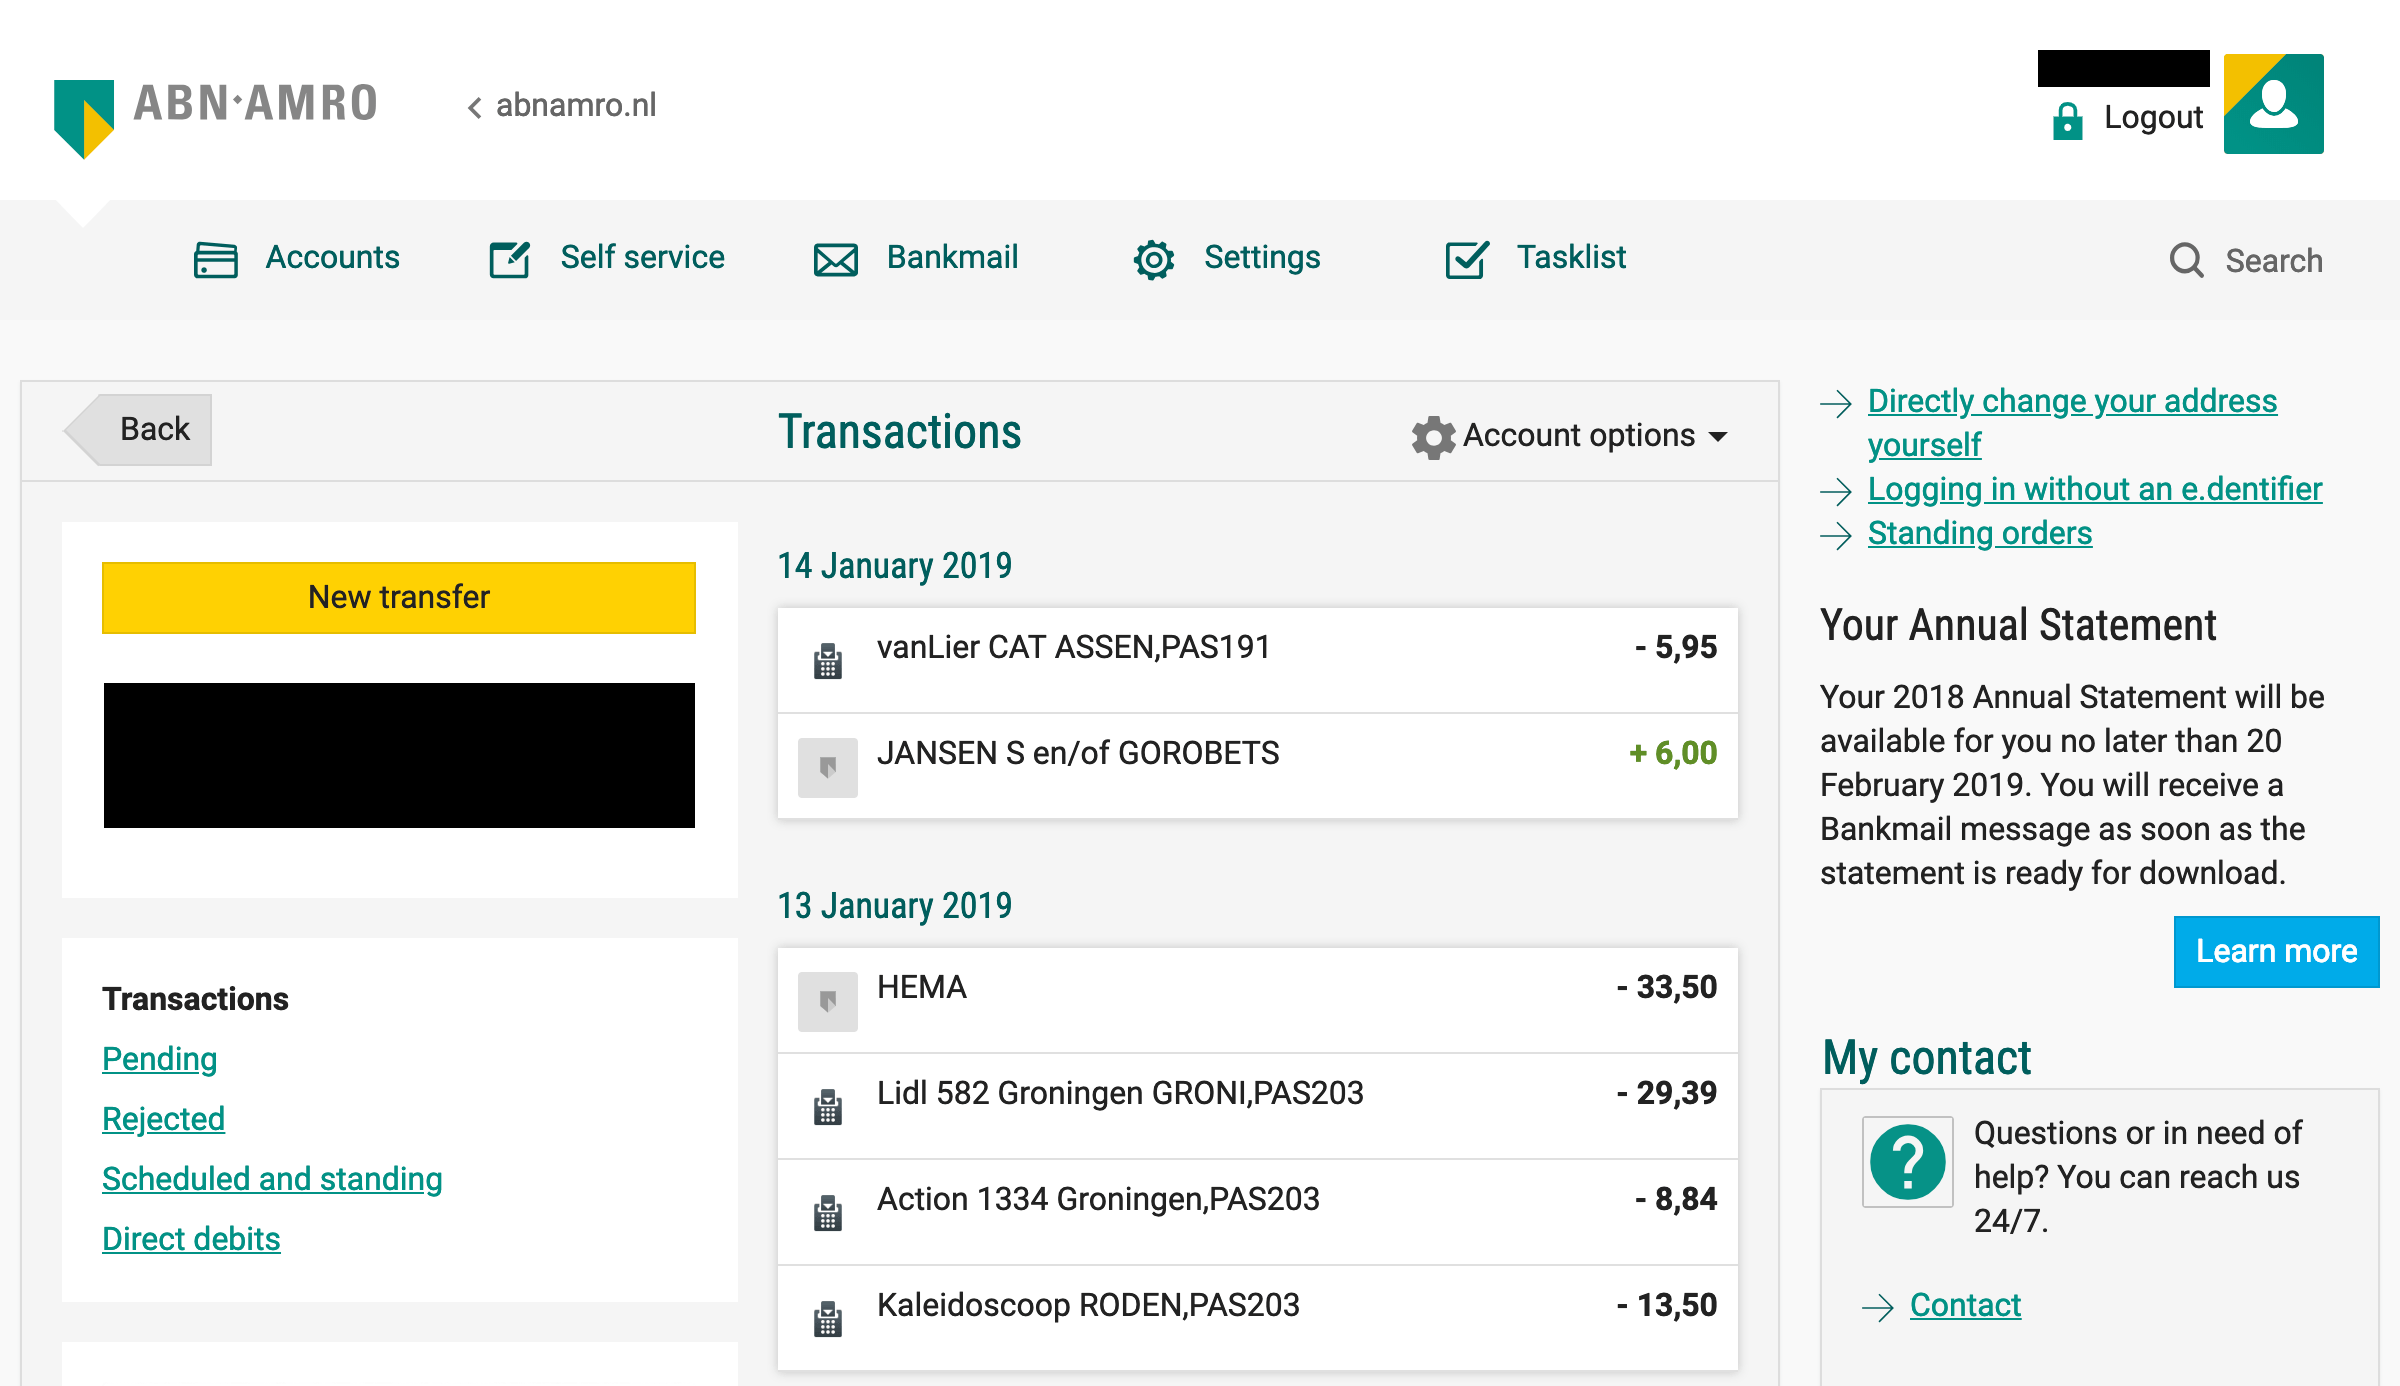Open Rejected transactions link
This screenshot has height=1386, width=2400.
point(164,1119)
